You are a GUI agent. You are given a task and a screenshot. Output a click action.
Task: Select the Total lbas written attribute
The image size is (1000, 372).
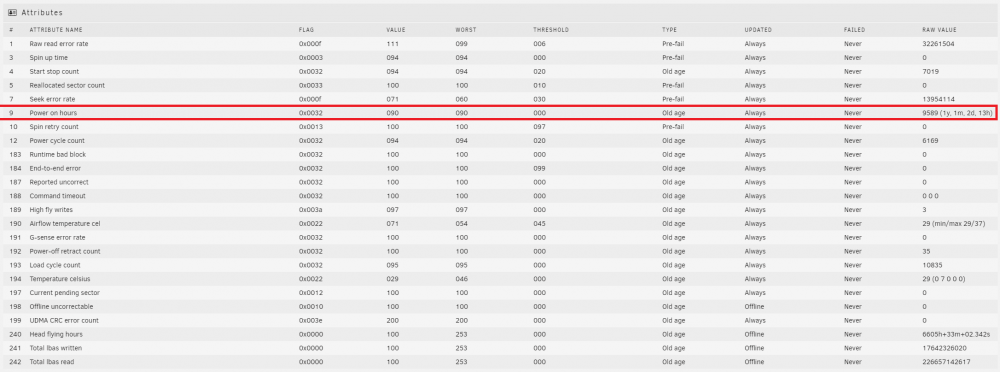click(x=55, y=348)
